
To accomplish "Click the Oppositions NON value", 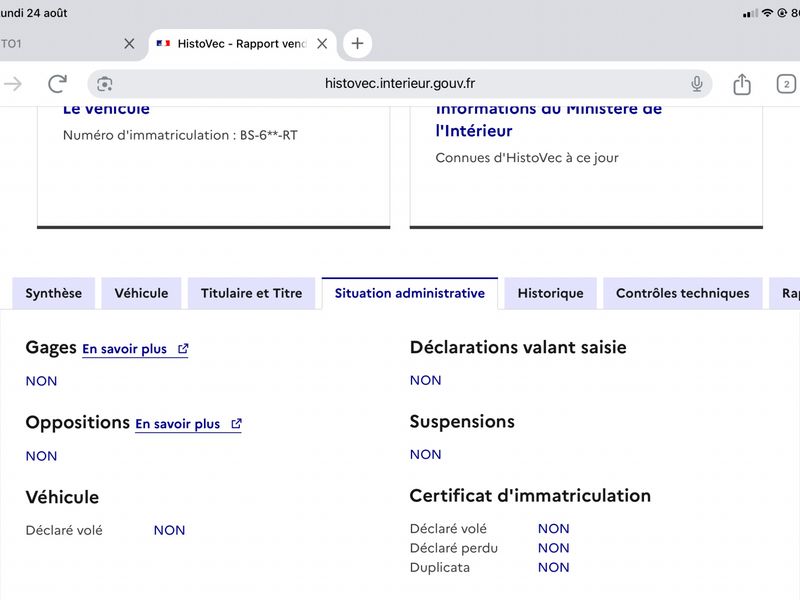I will 41,456.
